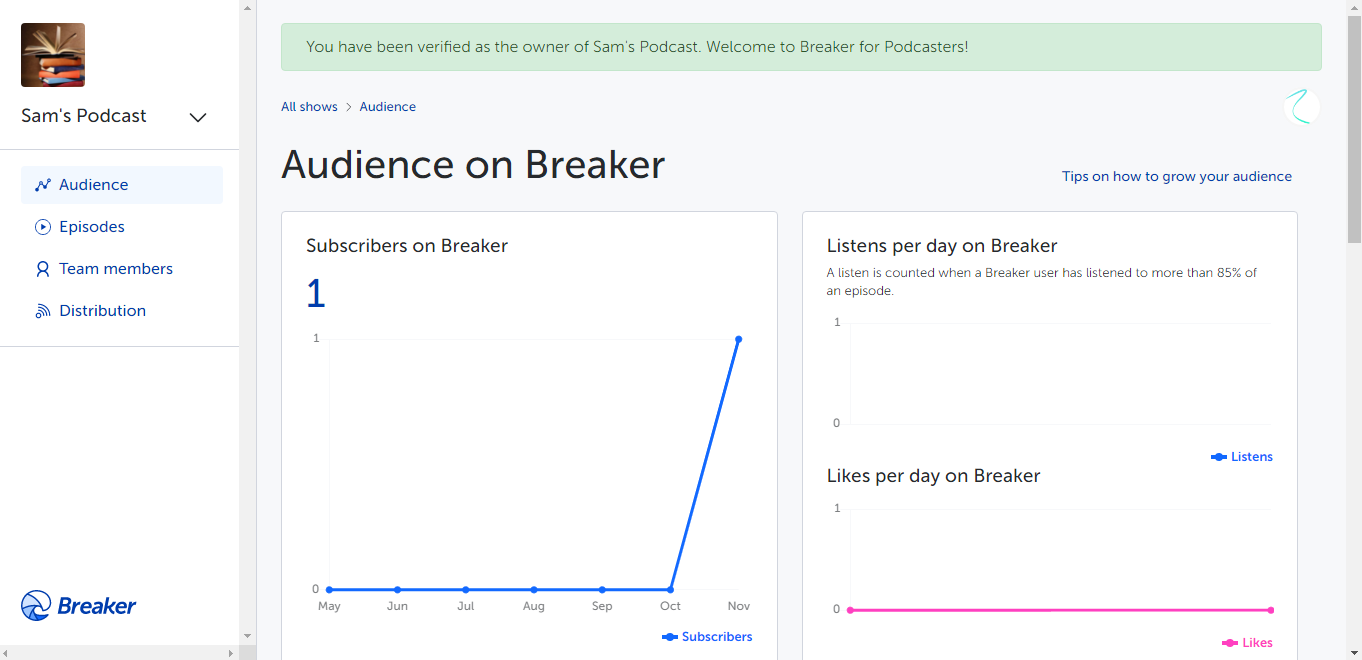
Task: Click the Sam's Podcast cover thumbnail
Action: point(53,55)
